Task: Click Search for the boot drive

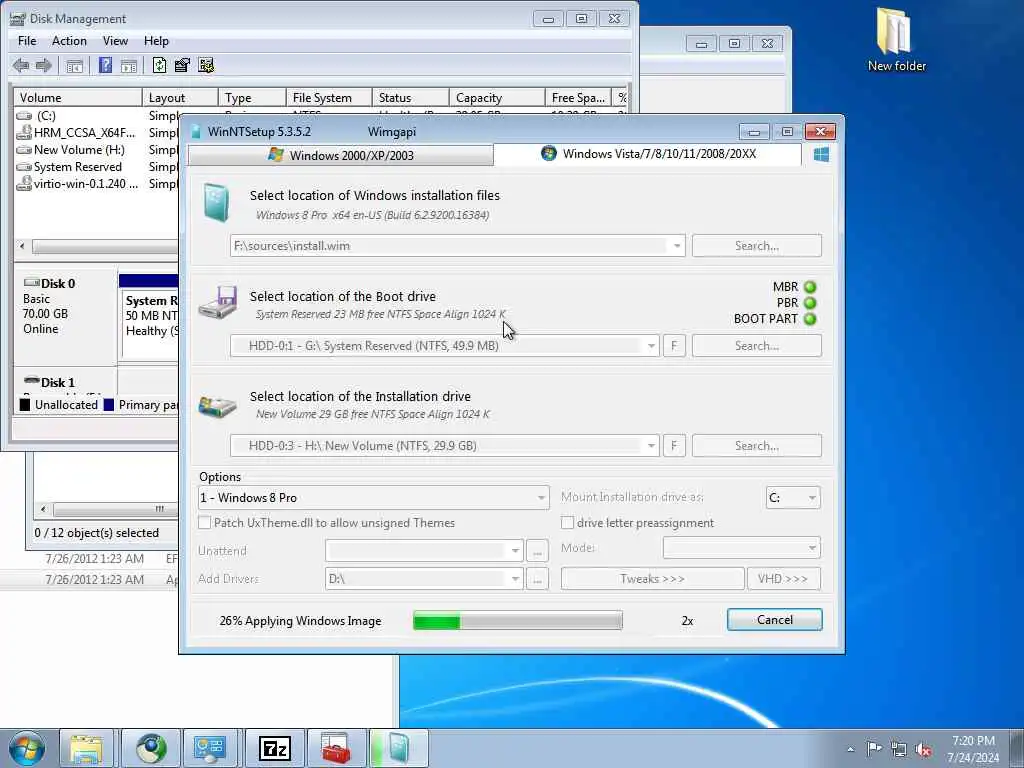Action: [757, 346]
